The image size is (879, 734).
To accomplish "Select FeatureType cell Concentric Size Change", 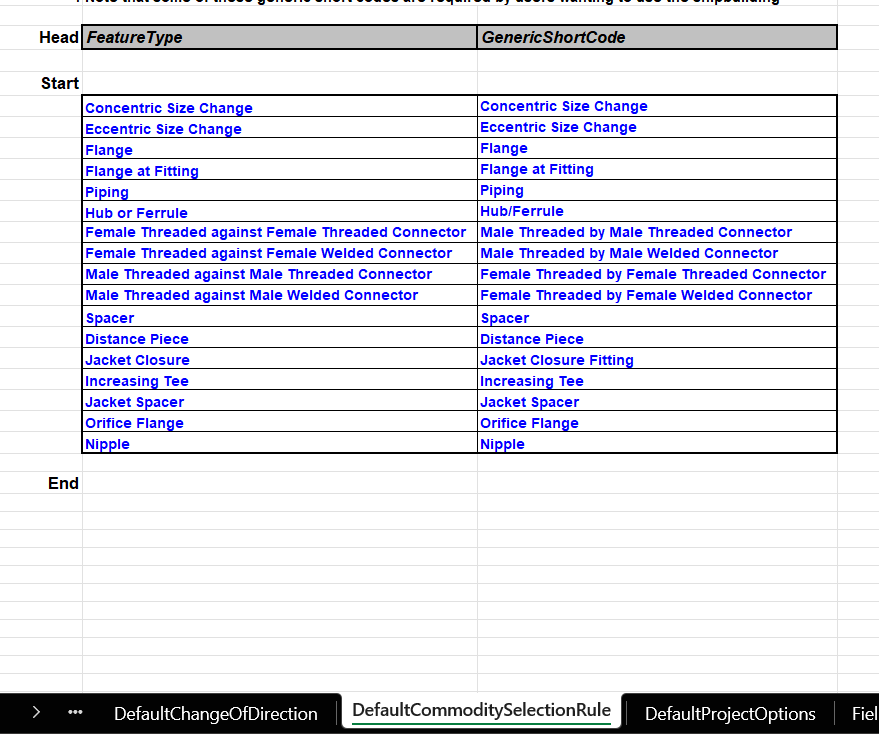I will click(x=280, y=107).
